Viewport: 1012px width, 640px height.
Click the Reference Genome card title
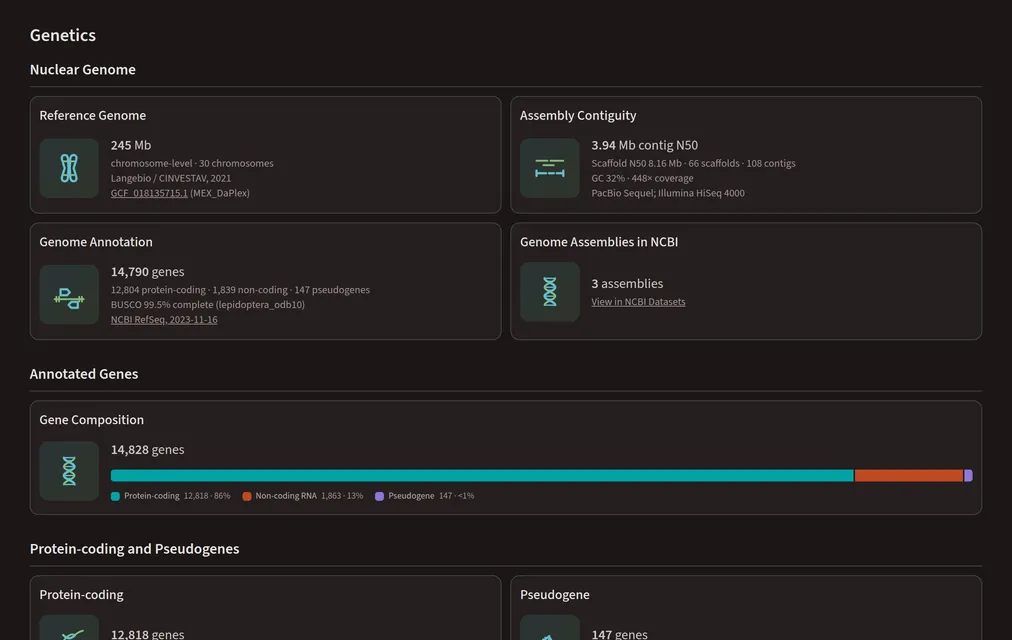coord(92,115)
